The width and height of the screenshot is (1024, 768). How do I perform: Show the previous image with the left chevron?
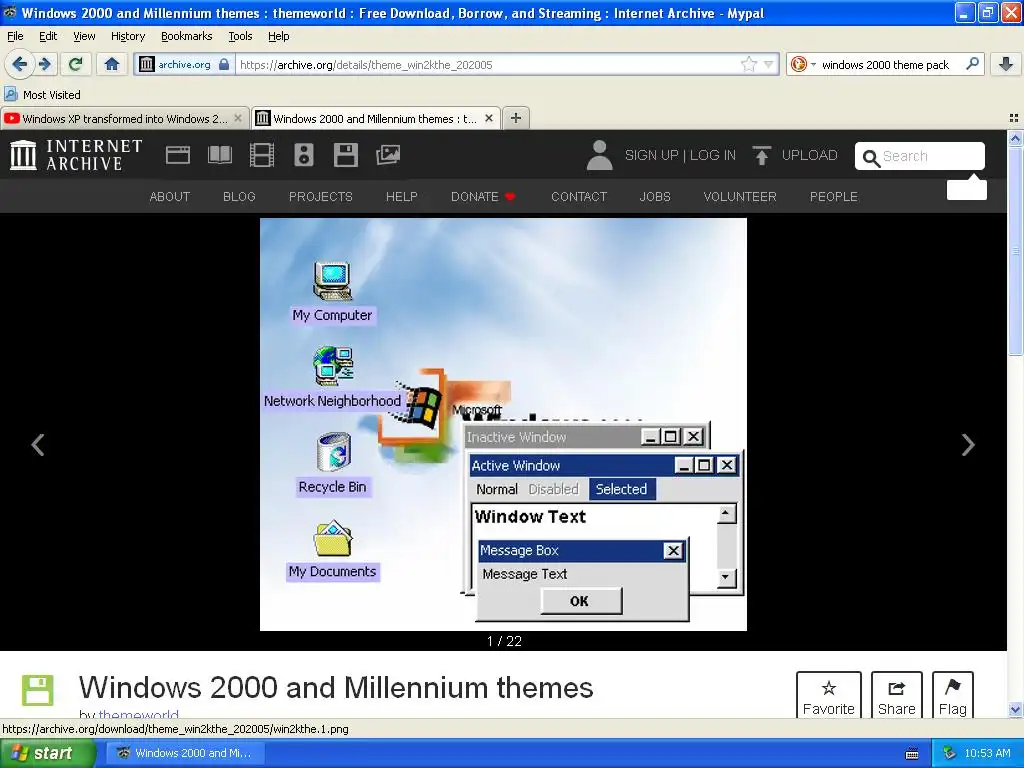pyautogui.click(x=38, y=445)
